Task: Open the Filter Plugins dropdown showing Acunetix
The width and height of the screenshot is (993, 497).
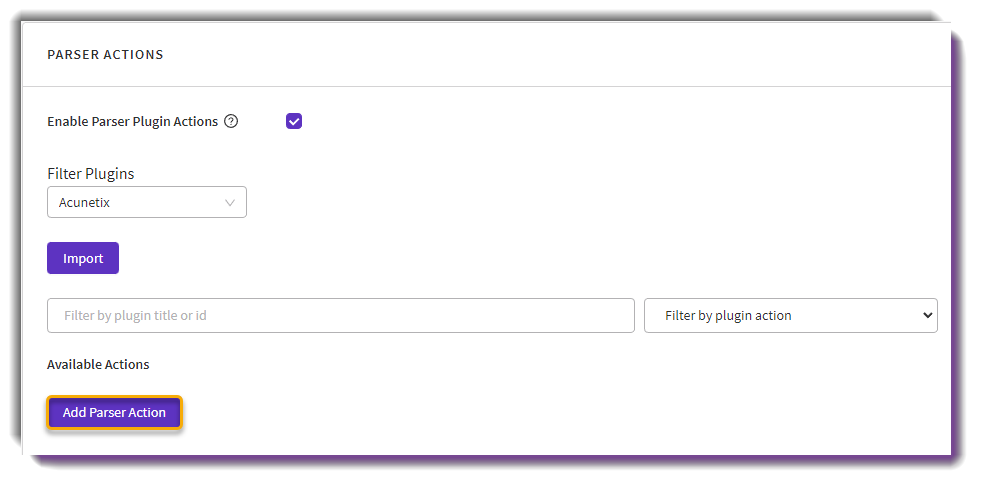Action: point(147,202)
